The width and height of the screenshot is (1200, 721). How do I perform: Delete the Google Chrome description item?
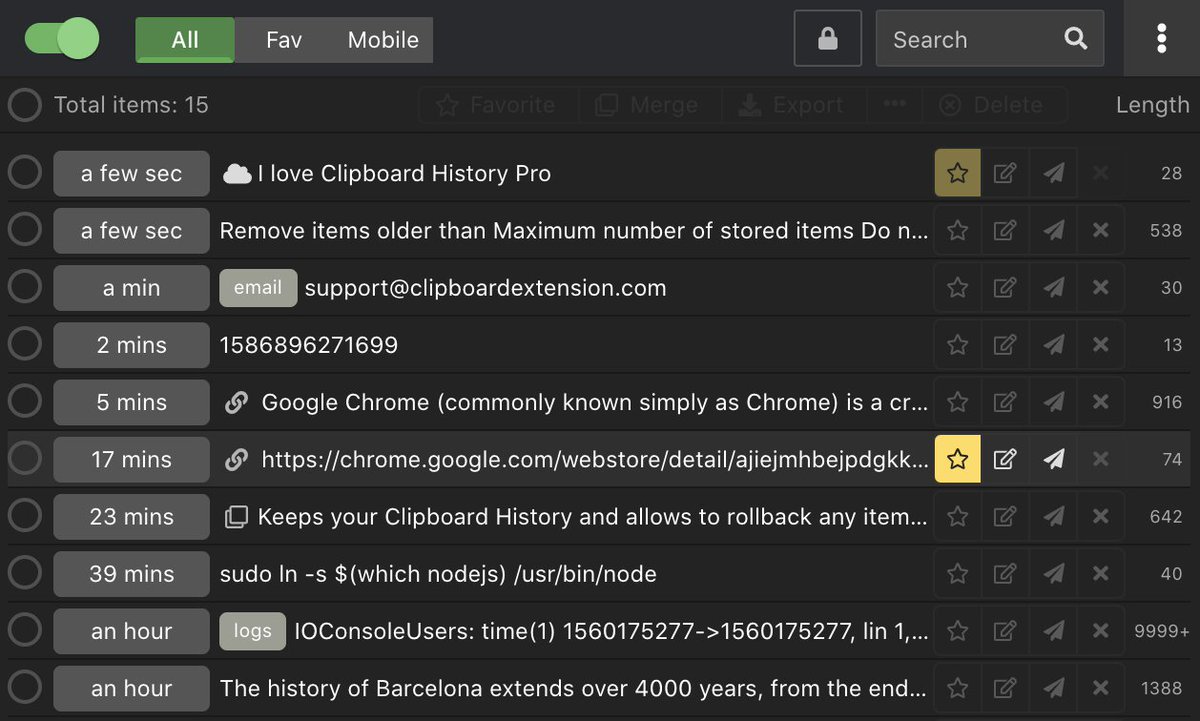click(1101, 402)
